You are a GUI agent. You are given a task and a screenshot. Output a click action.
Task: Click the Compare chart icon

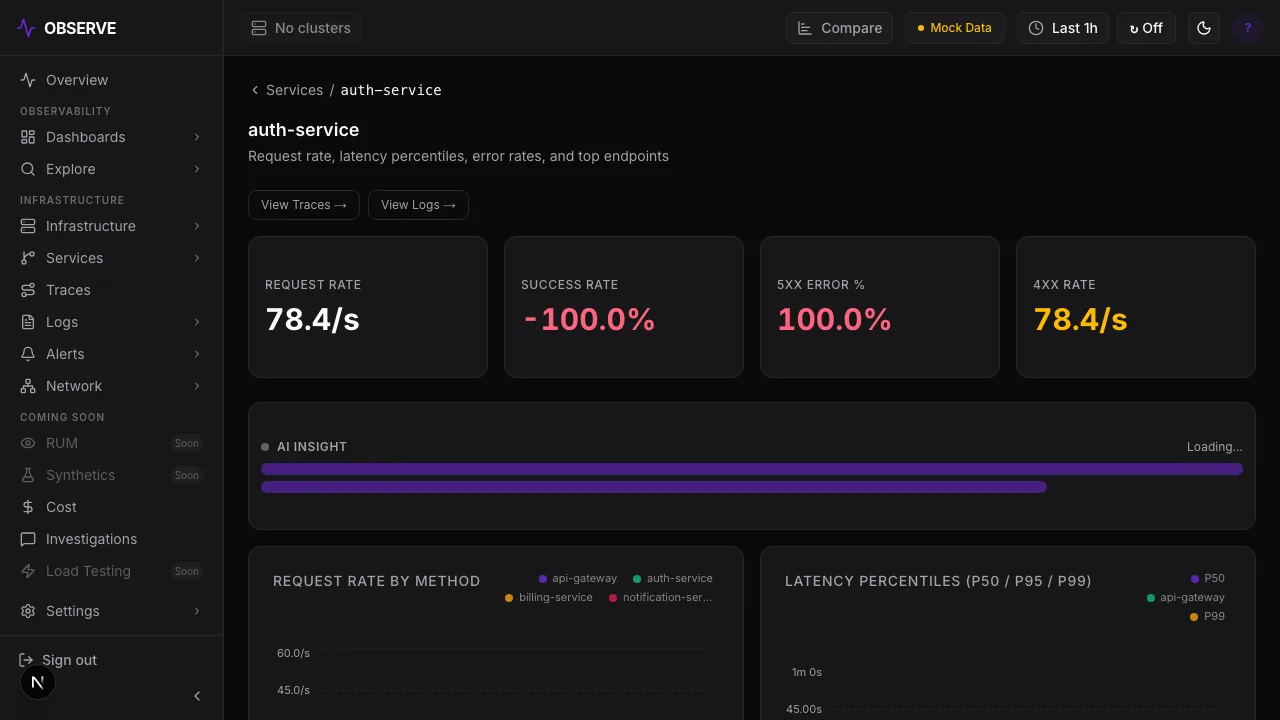tap(805, 28)
